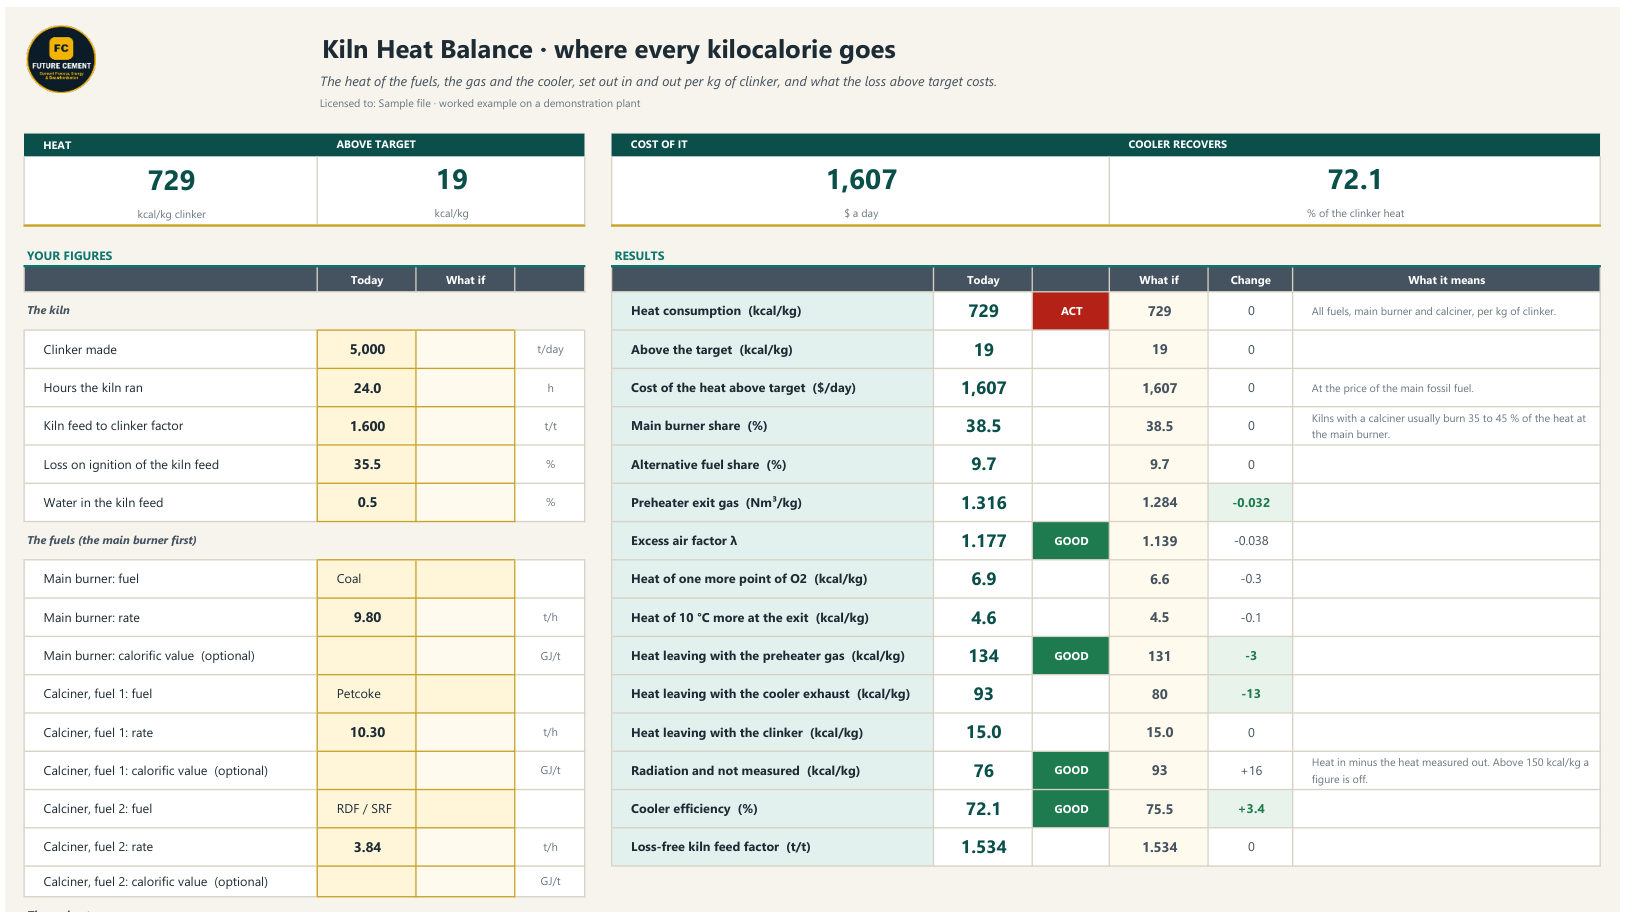This screenshot has height=912, width=1647.
Task: Select Calciner fuel 1 calorific value Today cell
Action: click(367, 771)
